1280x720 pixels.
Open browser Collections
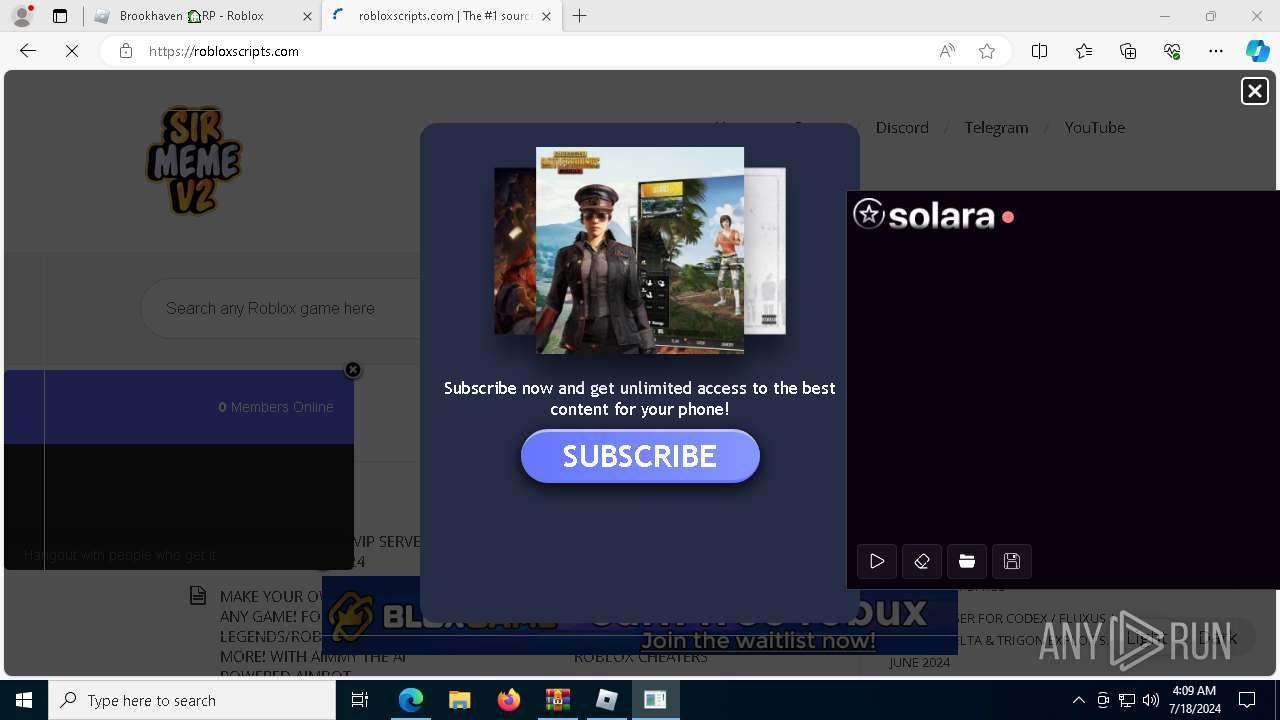tap(1128, 51)
